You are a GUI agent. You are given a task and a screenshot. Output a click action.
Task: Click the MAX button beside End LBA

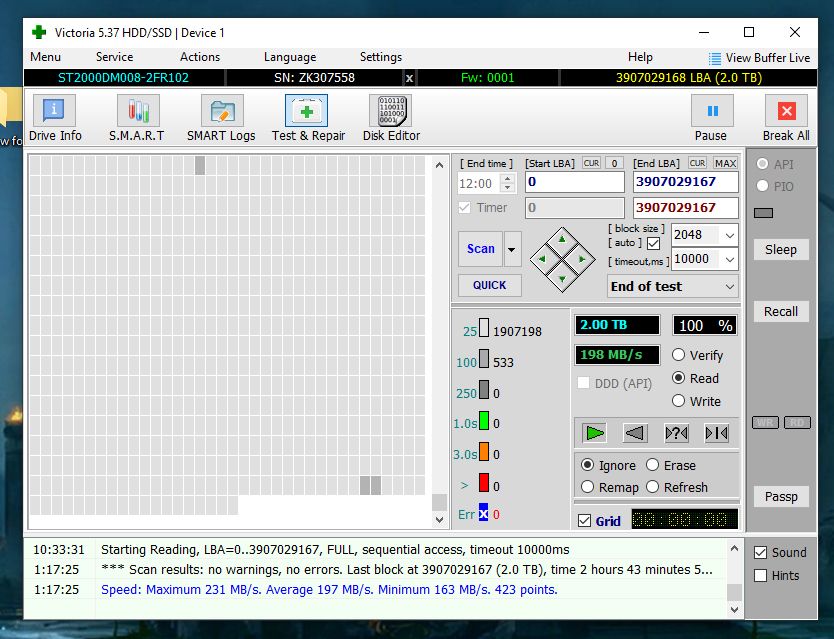point(725,163)
